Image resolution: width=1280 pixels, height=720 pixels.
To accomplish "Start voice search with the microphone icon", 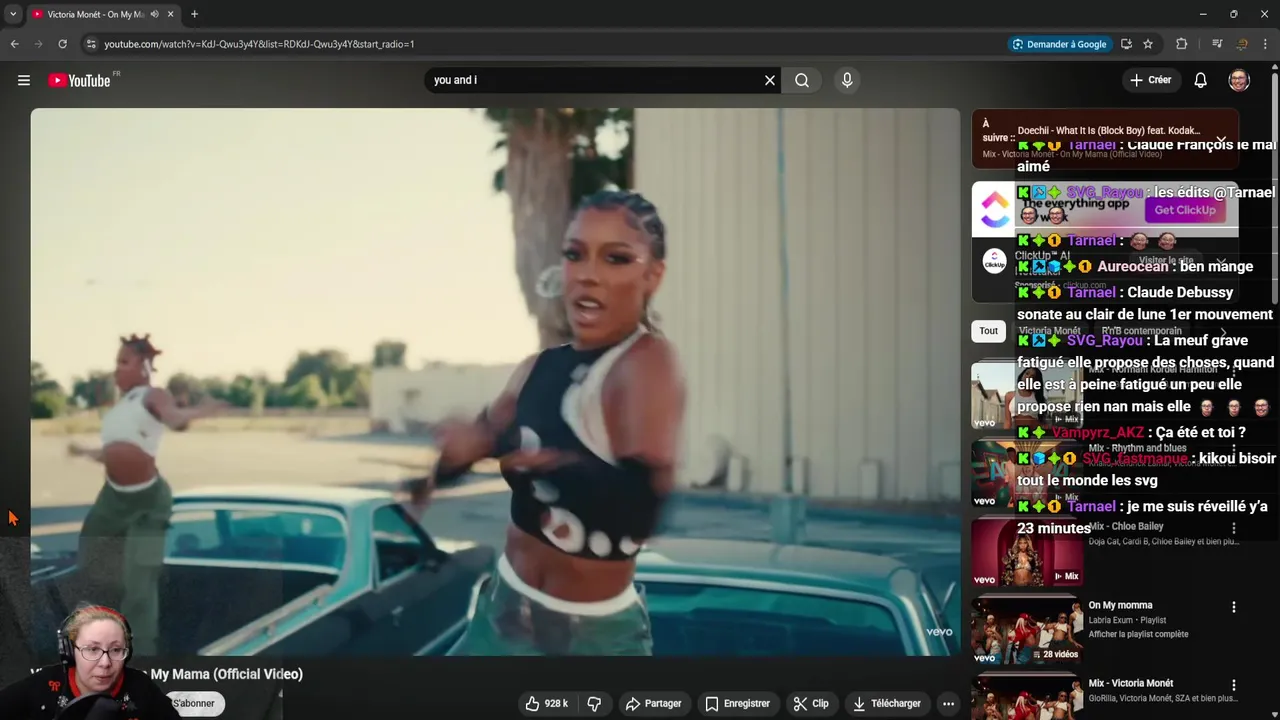I will [x=847, y=80].
